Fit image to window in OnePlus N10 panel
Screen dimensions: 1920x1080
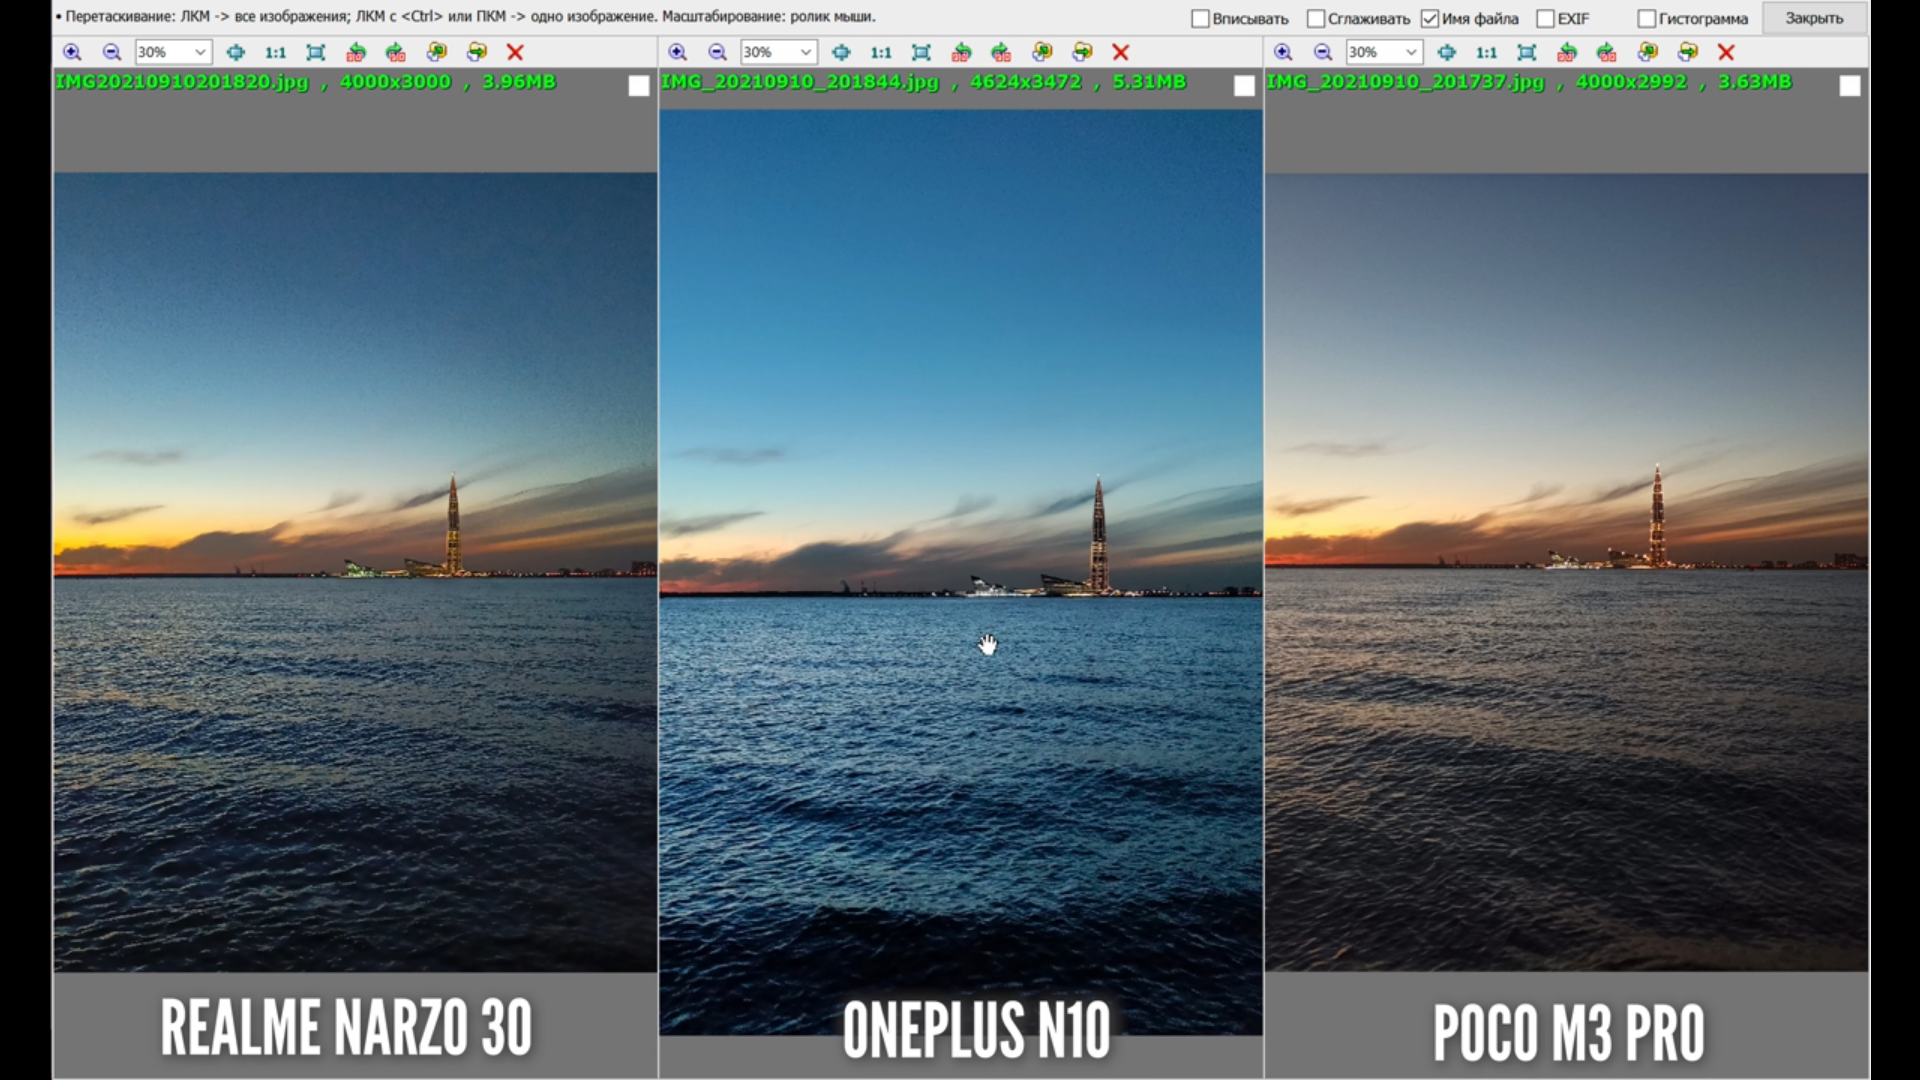[x=921, y=52]
